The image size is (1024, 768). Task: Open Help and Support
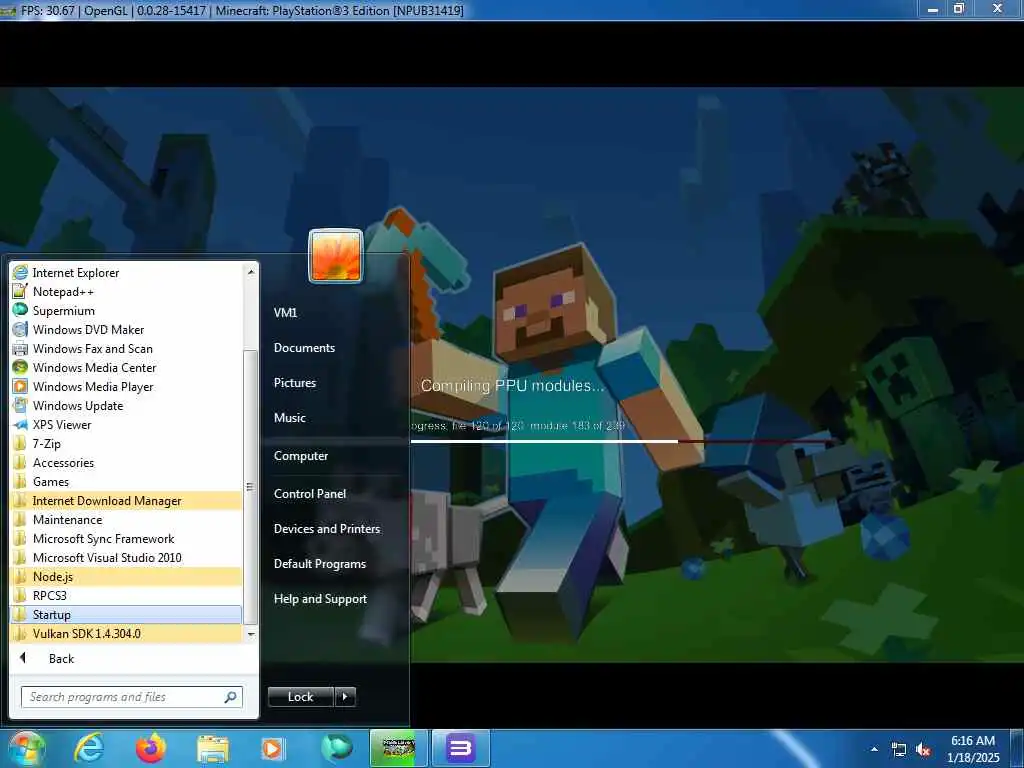click(x=320, y=598)
